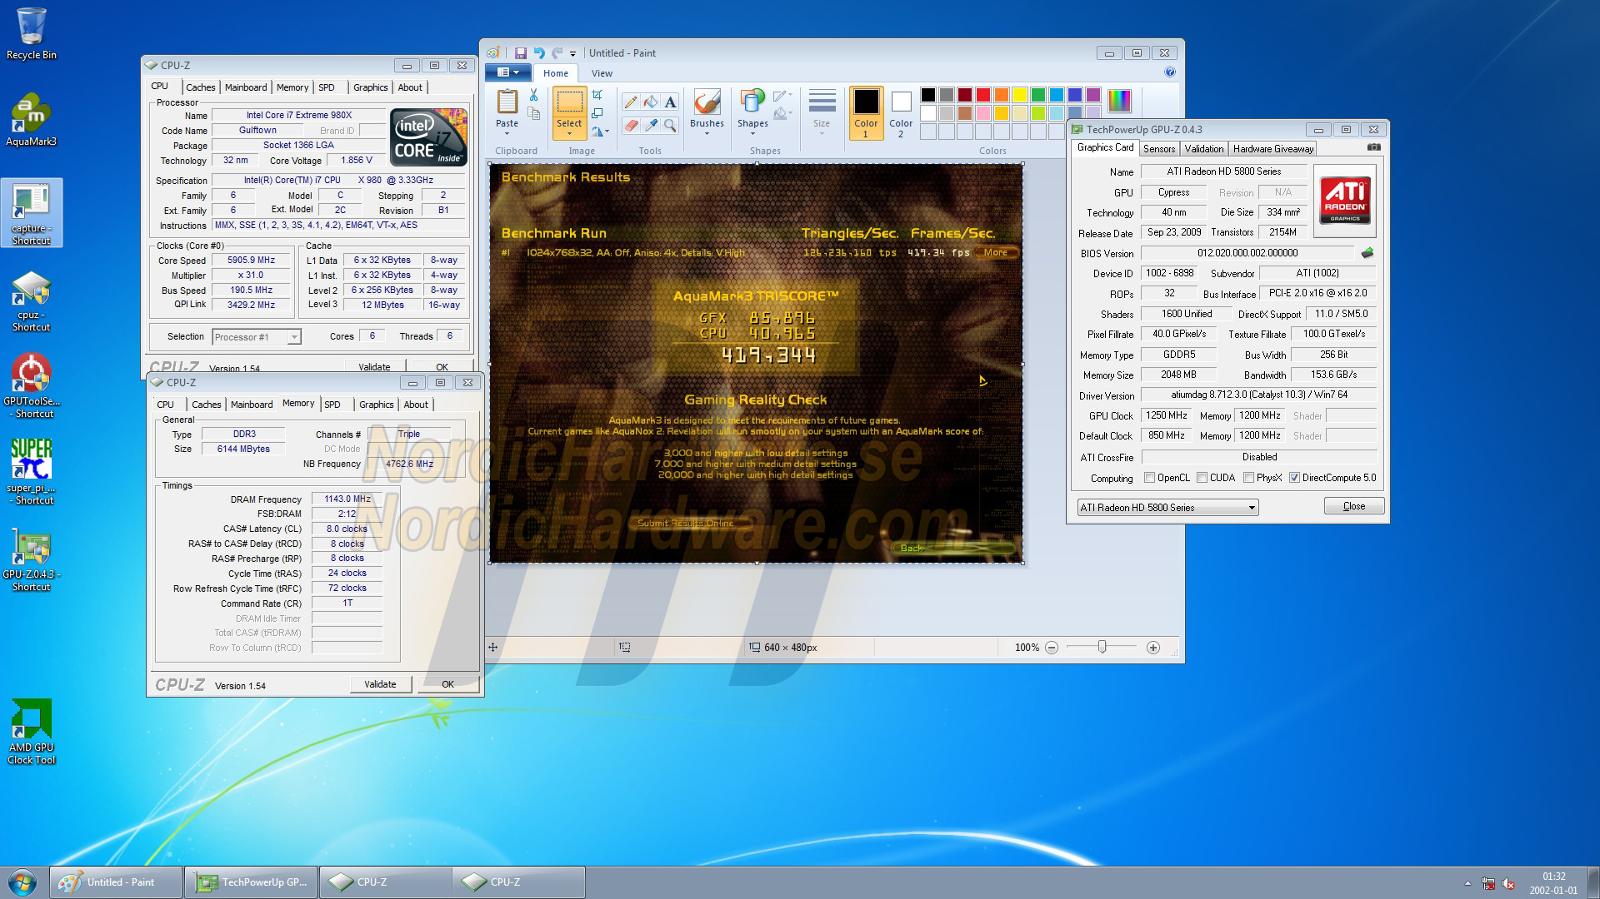
Task: Open Hardware Giveaway tab in GPU-Z
Action: click(1273, 148)
